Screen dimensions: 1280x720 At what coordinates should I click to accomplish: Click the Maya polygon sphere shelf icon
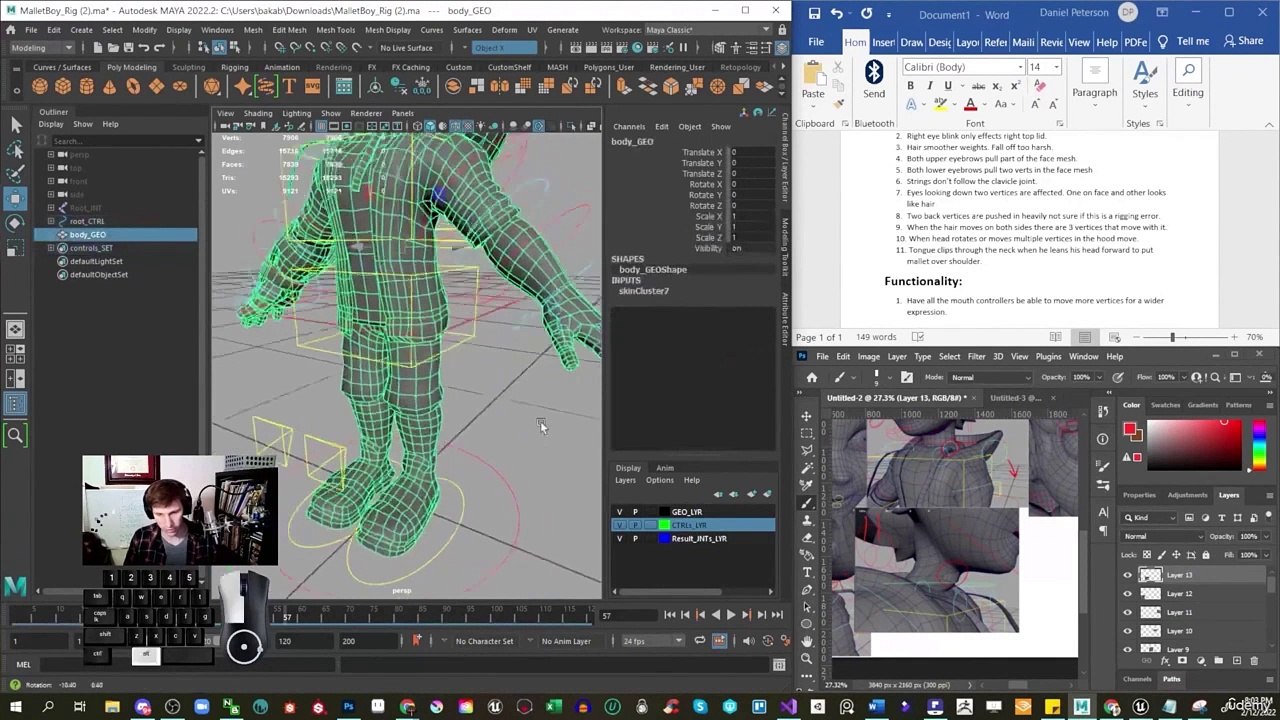[40, 87]
